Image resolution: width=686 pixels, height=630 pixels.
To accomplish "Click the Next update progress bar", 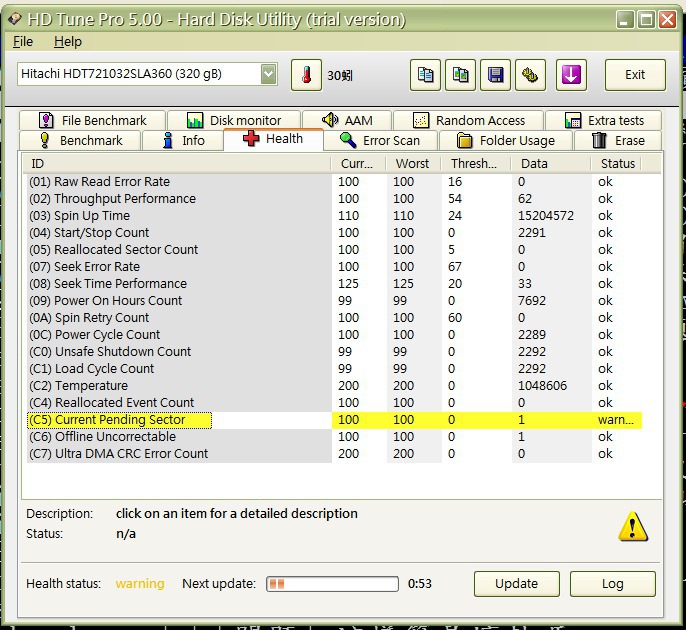I will (x=332, y=584).
